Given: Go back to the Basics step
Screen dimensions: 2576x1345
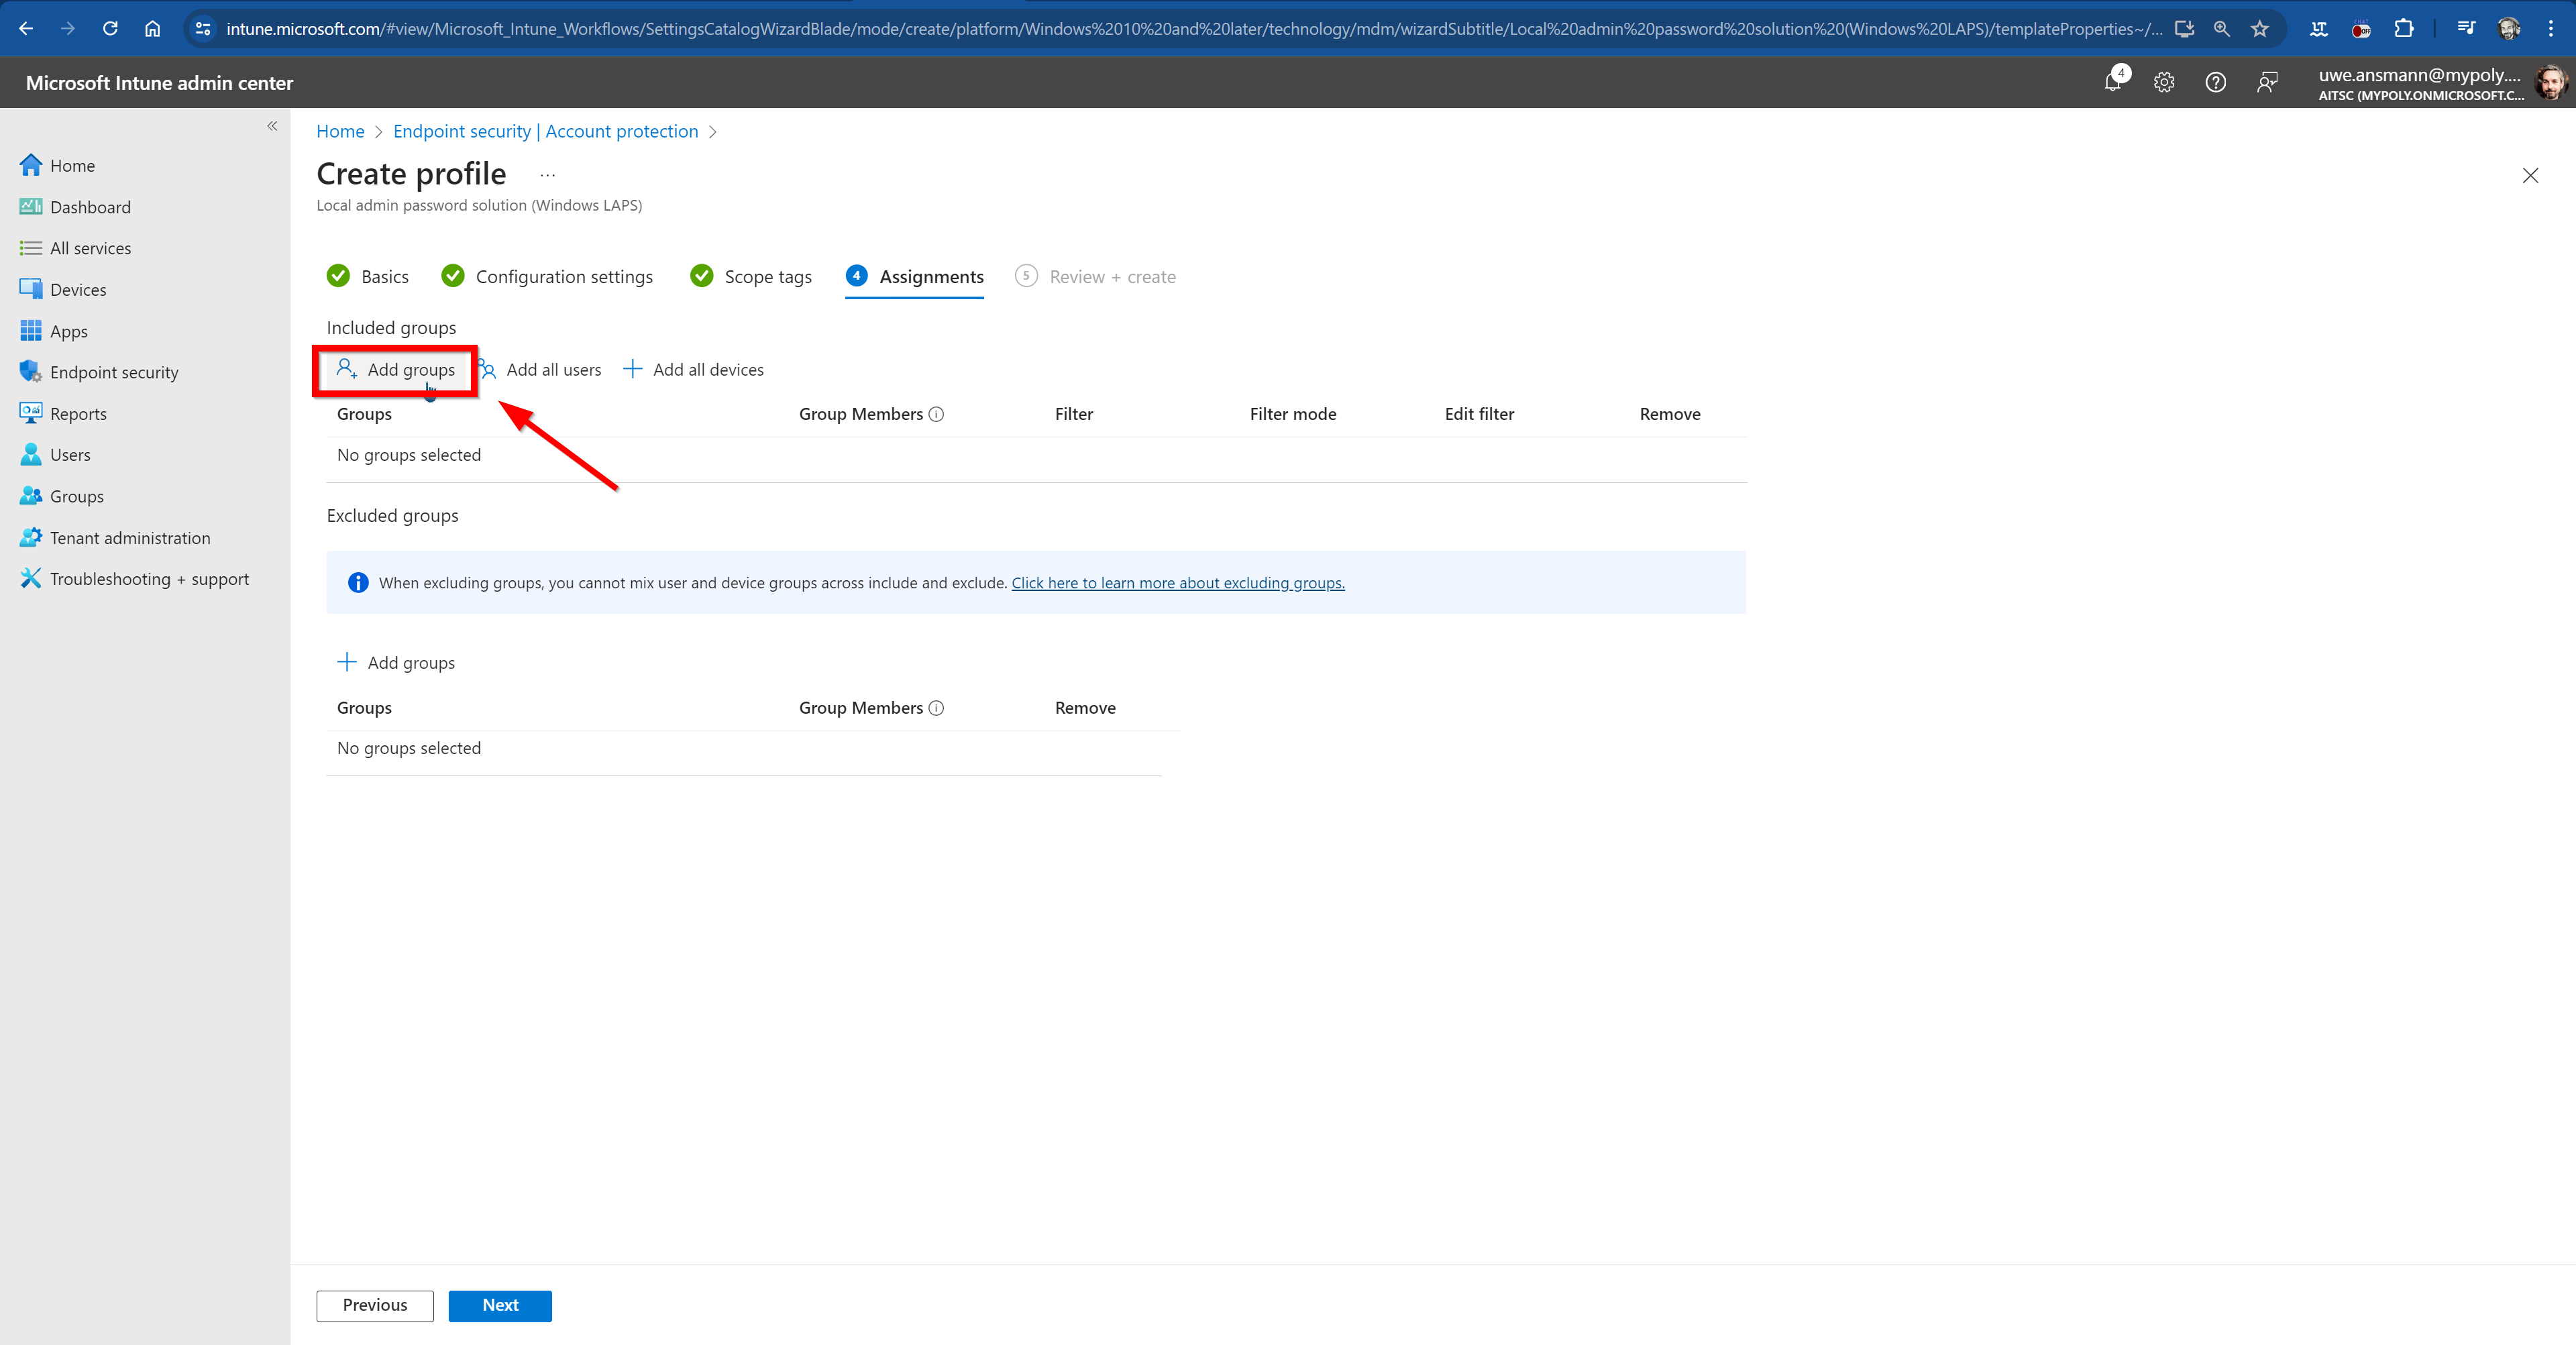Looking at the screenshot, I should coord(384,277).
